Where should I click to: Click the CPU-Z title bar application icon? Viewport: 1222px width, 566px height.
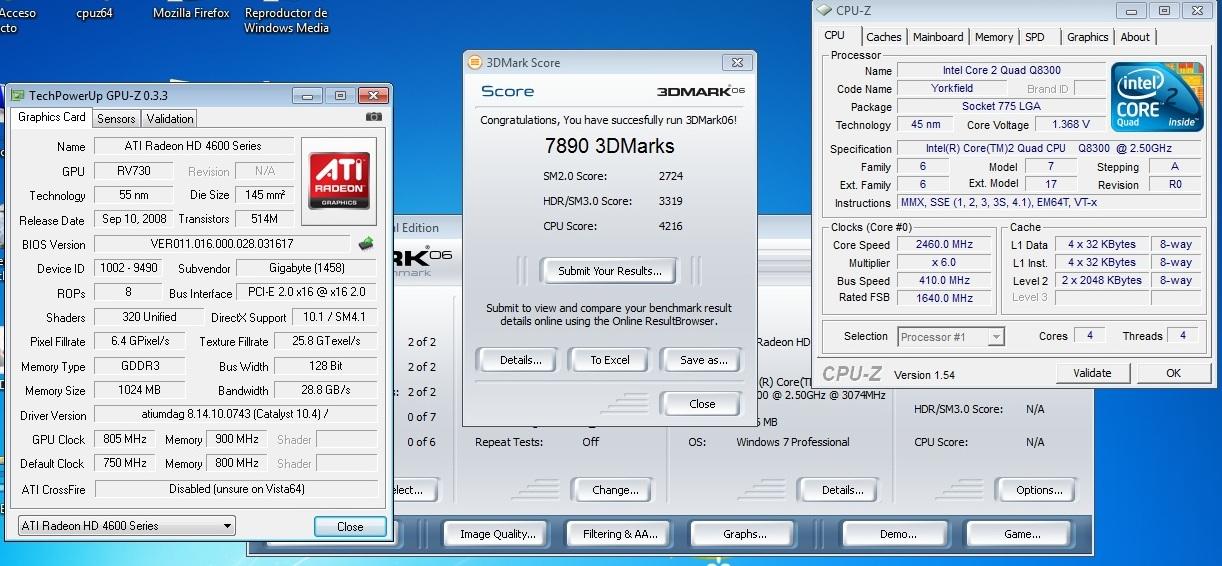pos(823,11)
